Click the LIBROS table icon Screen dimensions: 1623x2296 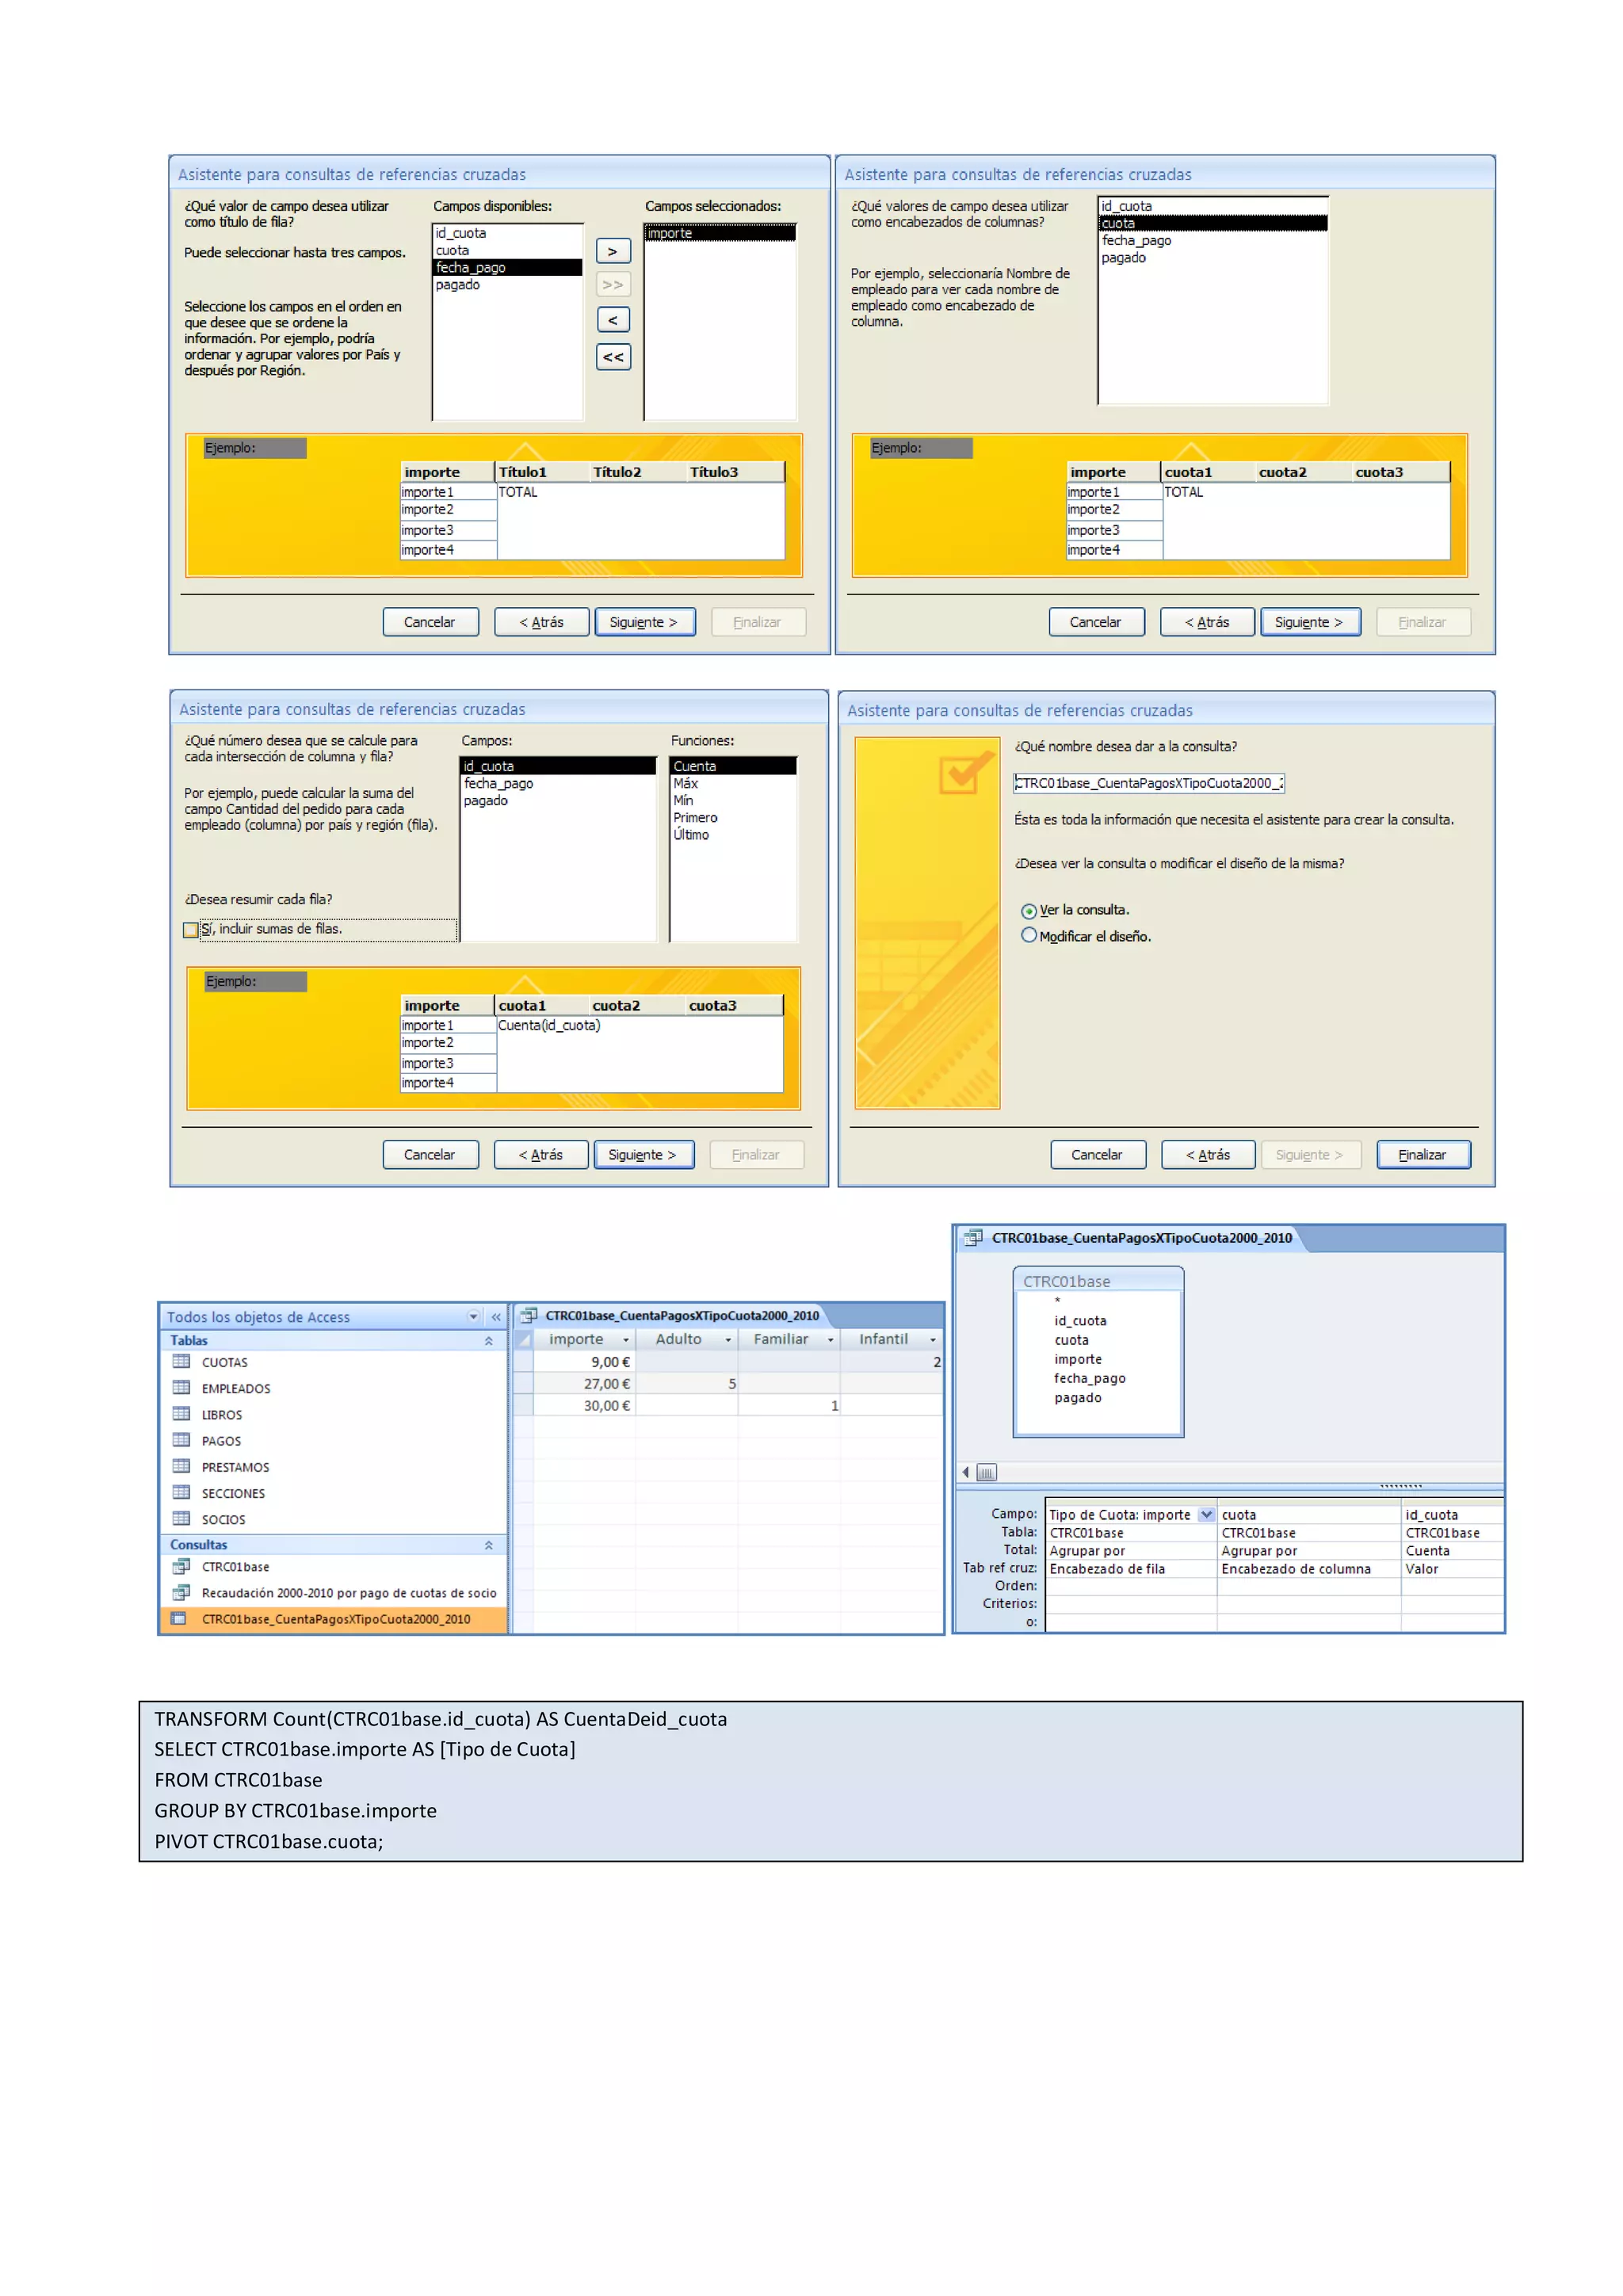(x=181, y=1413)
